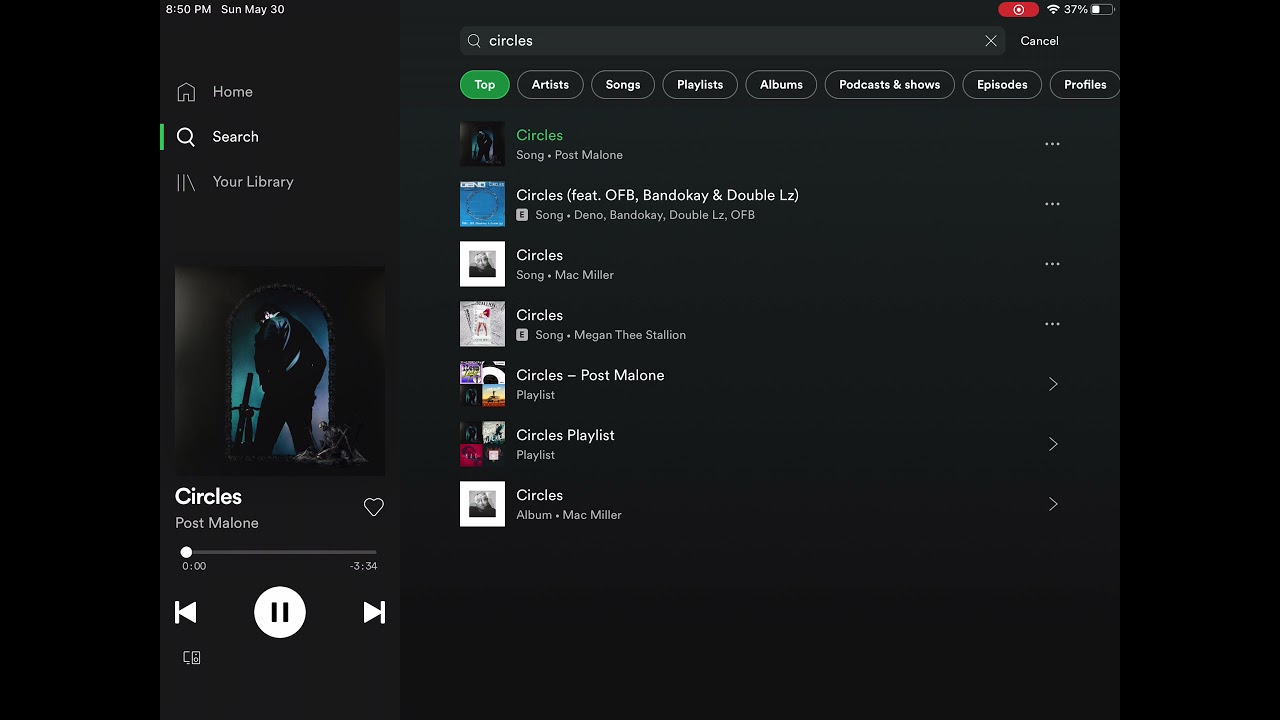Skip to the previous track

coord(186,612)
